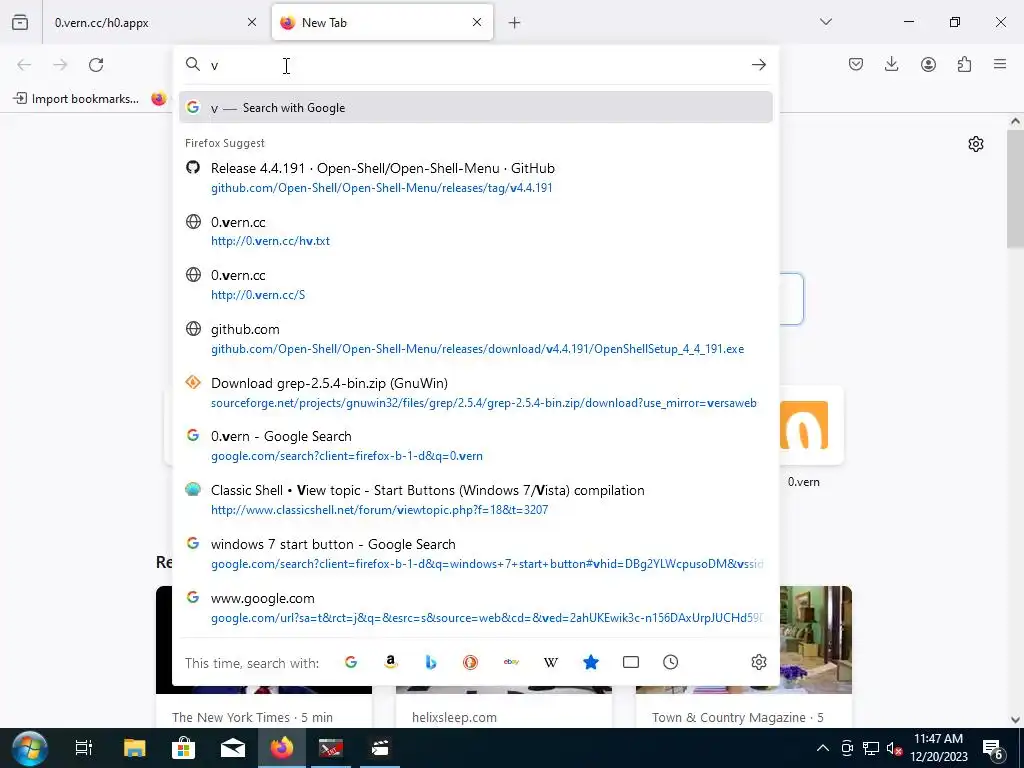Open the Downloads panel
The image size is (1024, 768).
point(891,65)
